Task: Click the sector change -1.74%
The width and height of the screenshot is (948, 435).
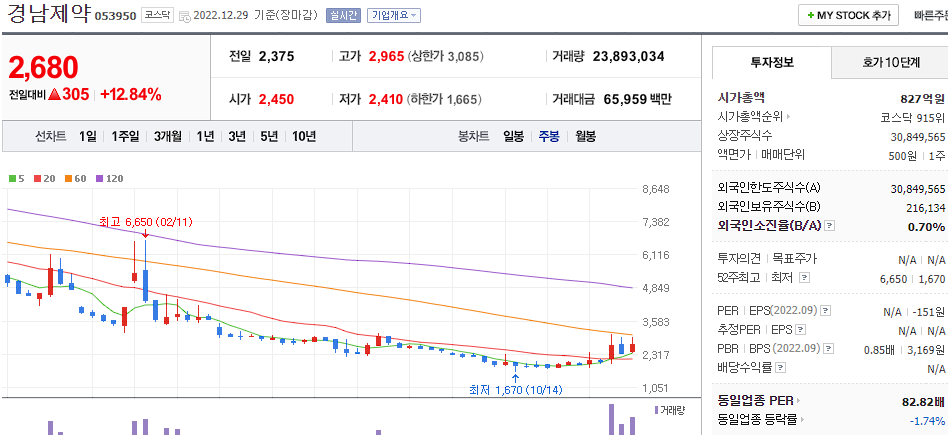Action: pyautogui.click(x=927, y=420)
